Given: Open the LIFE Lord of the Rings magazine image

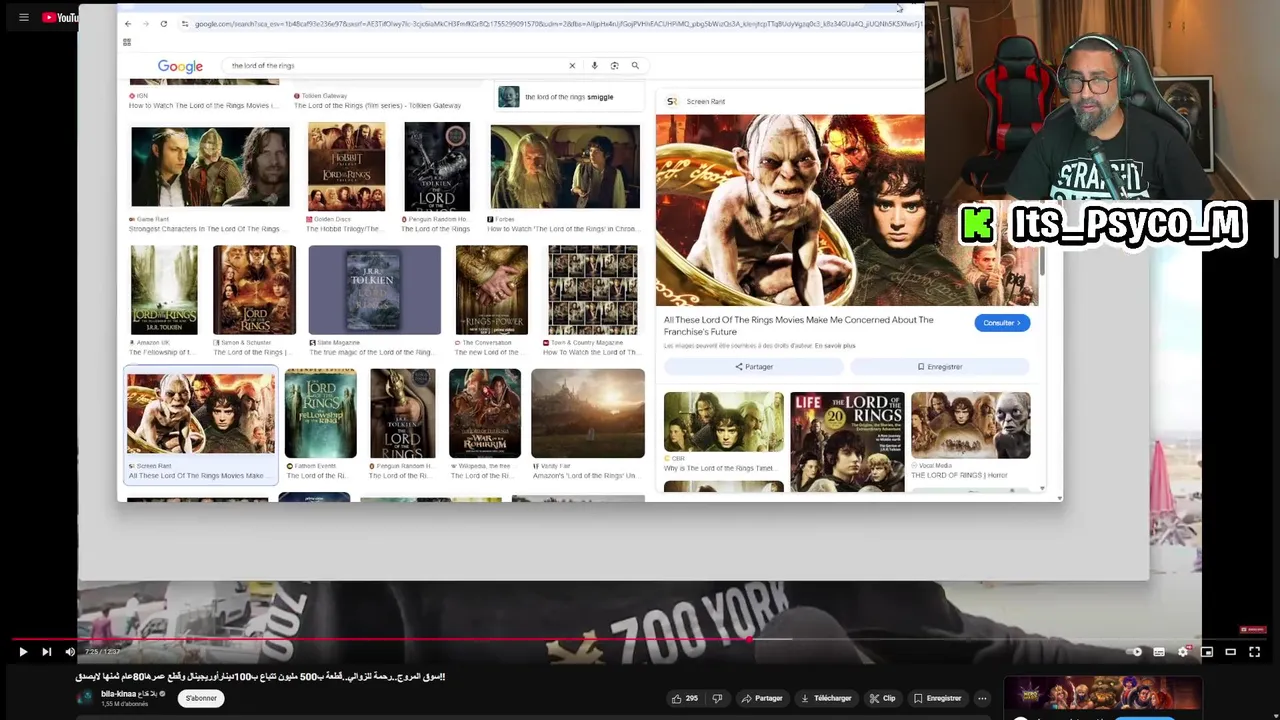Looking at the screenshot, I should (x=847, y=441).
